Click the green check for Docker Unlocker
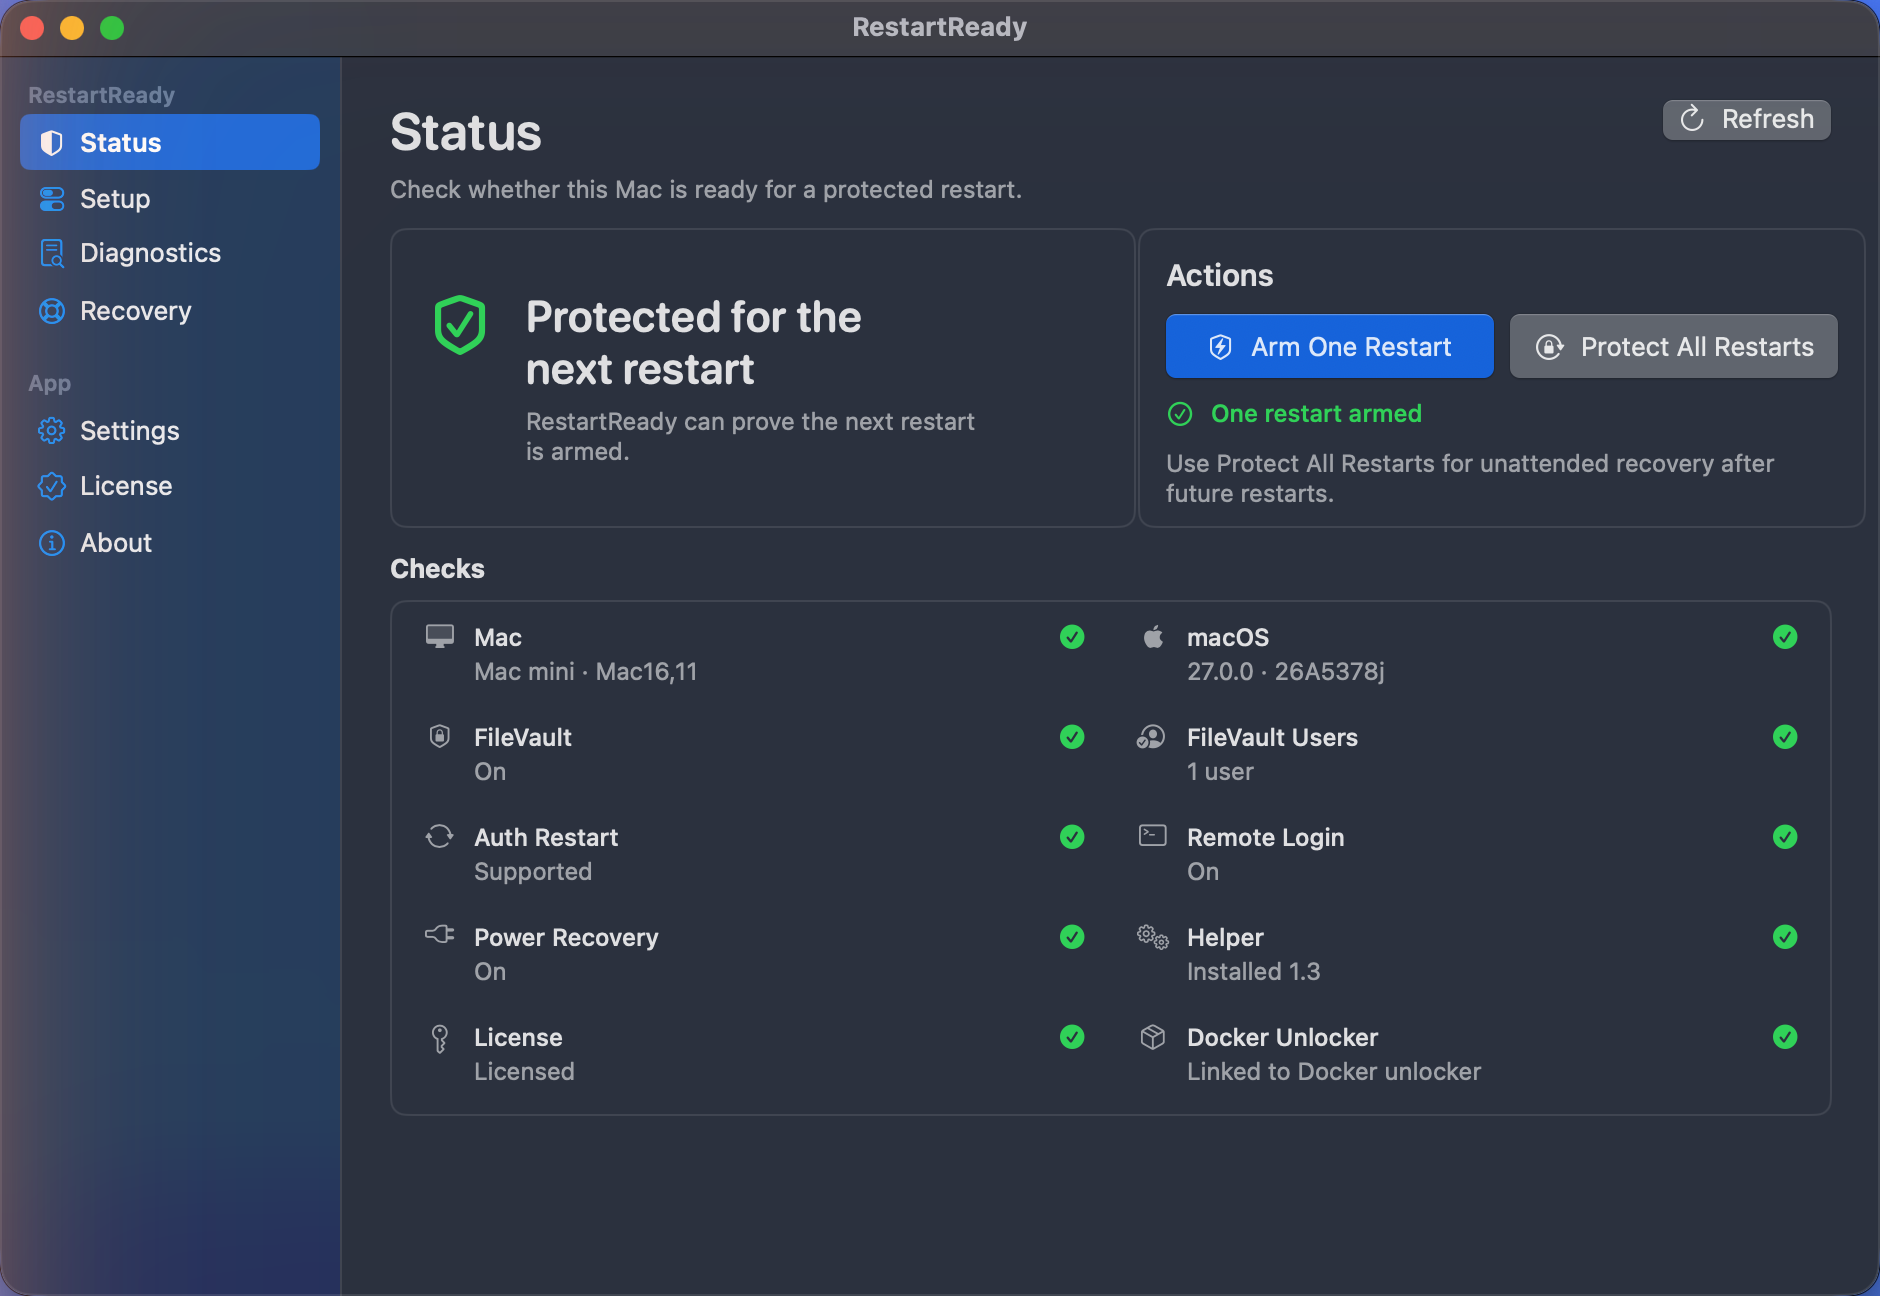Viewport: 1880px width, 1296px height. coord(1785,1037)
